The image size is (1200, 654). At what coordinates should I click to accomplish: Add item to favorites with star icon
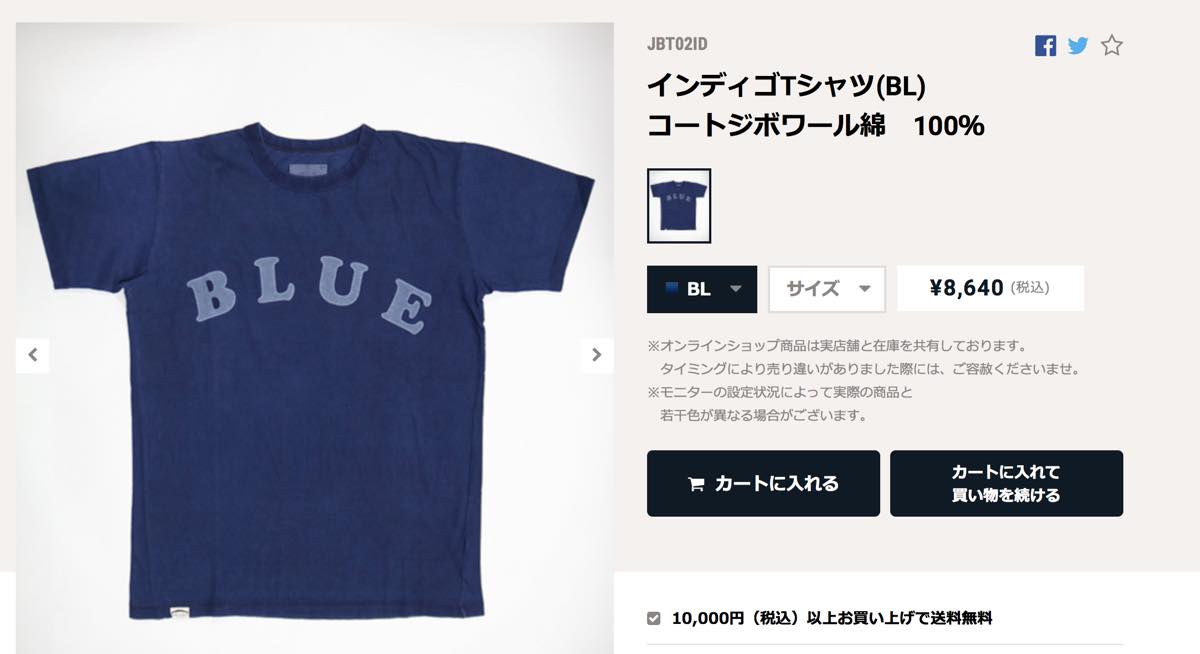pyautogui.click(x=1112, y=45)
